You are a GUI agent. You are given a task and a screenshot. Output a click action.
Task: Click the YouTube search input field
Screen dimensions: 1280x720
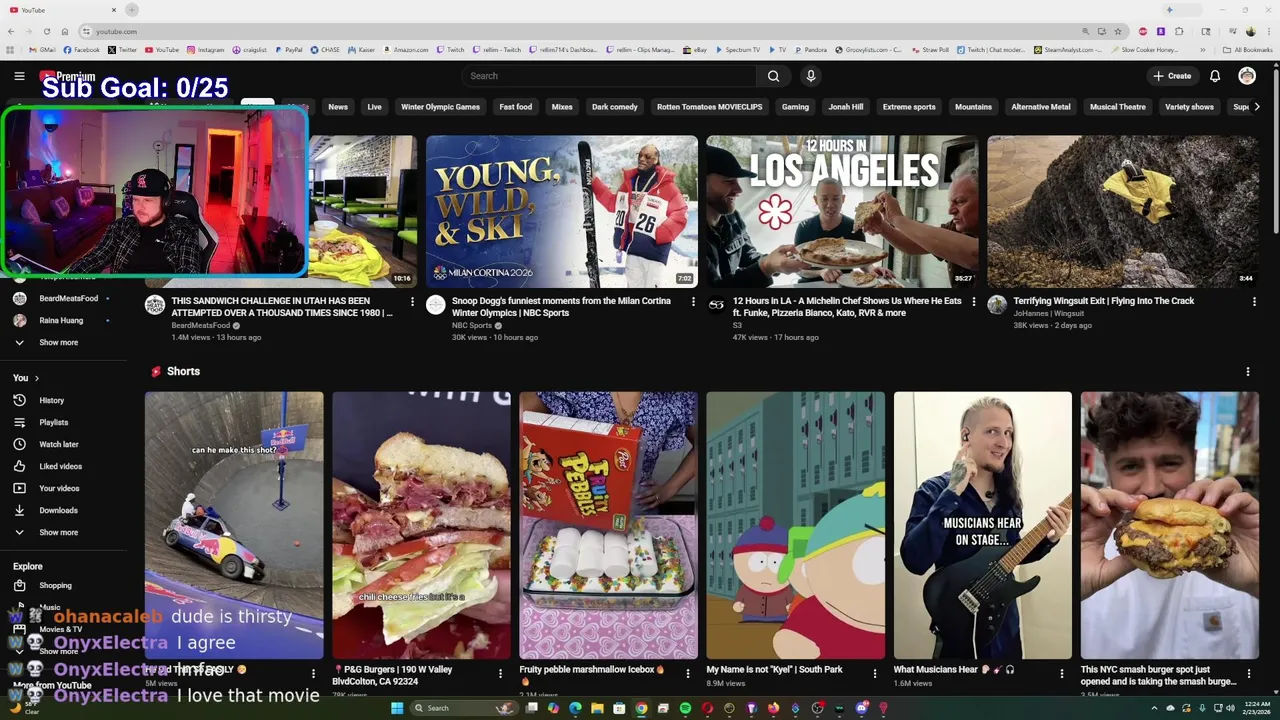609,76
